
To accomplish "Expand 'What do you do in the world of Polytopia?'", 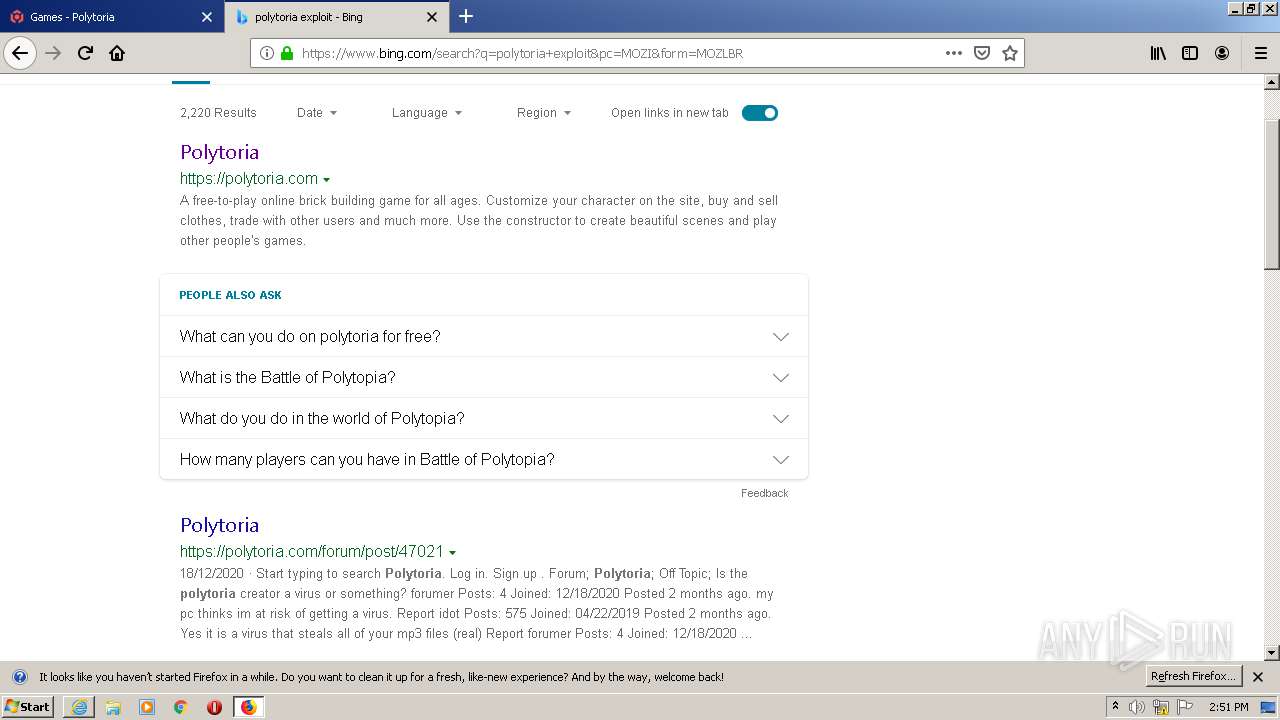I will tap(484, 418).
